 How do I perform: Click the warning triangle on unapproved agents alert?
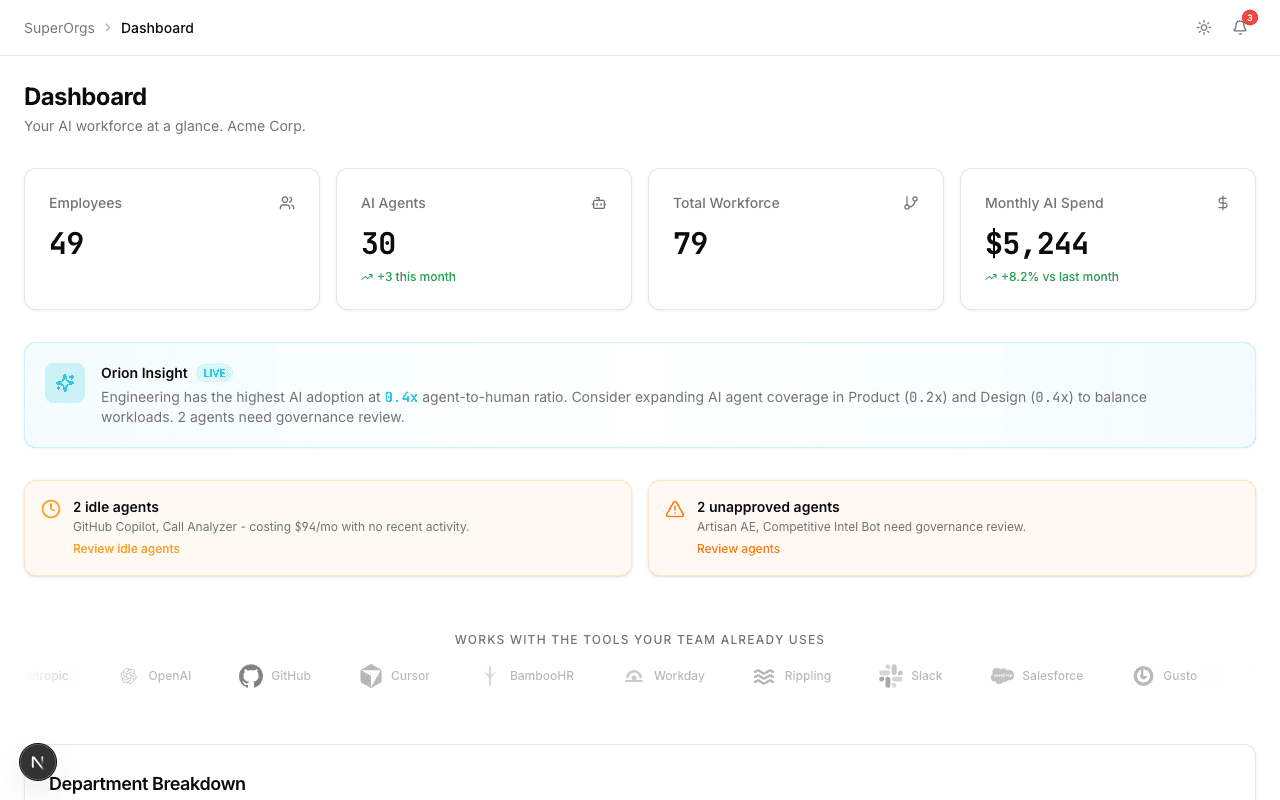pos(674,508)
